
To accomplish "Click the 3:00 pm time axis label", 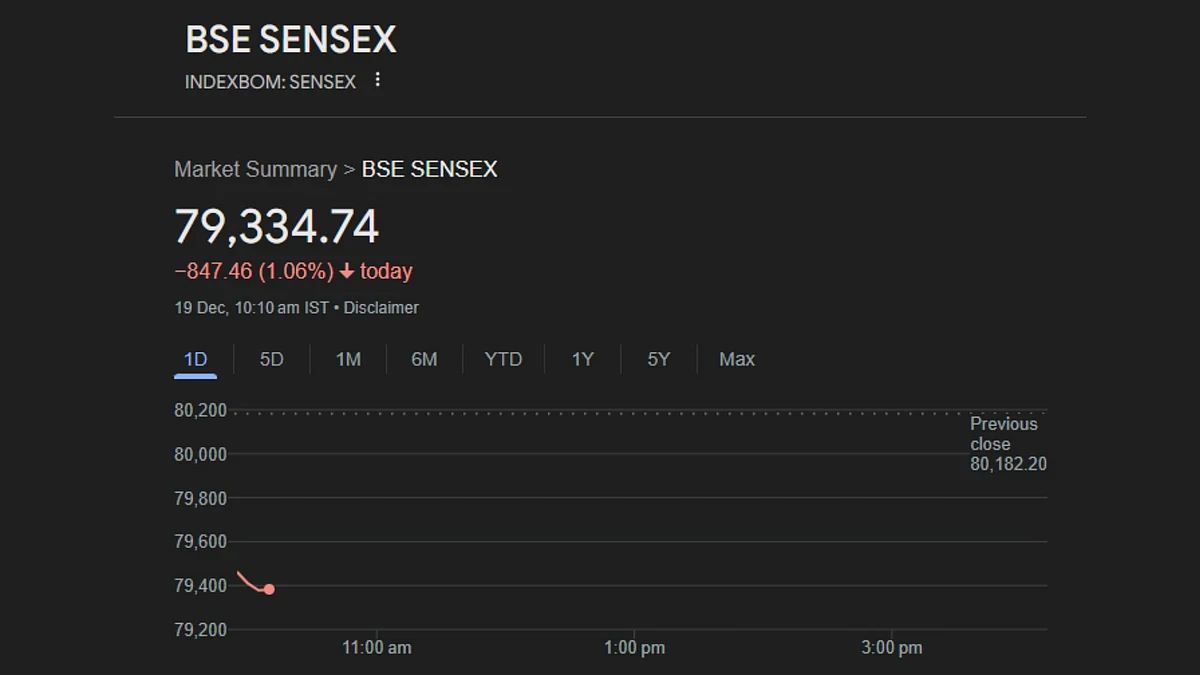I will [x=892, y=648].
